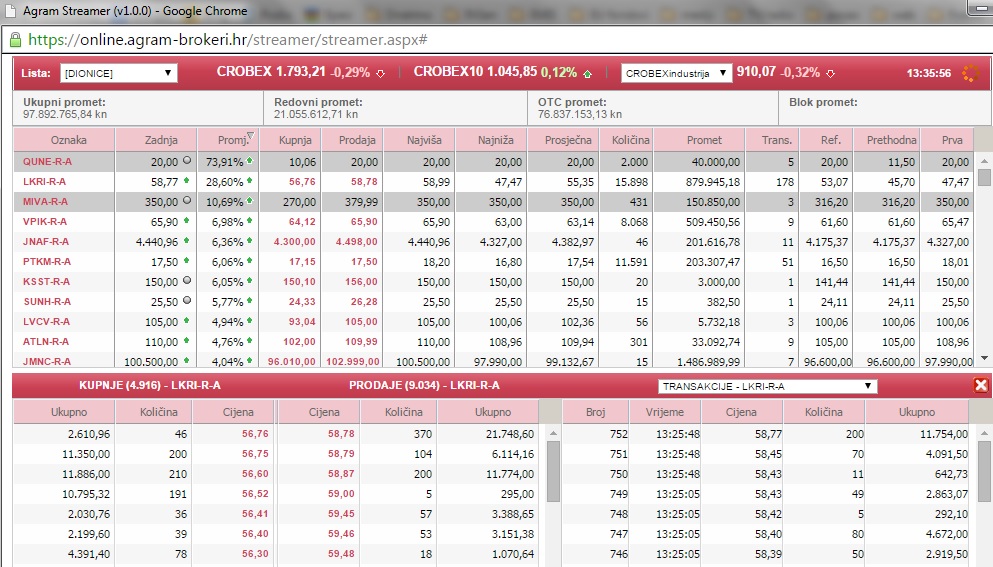Click the scroll-down arrow of the stock list
The height and width of the screenshot is (567, 993).
[984, 358]
